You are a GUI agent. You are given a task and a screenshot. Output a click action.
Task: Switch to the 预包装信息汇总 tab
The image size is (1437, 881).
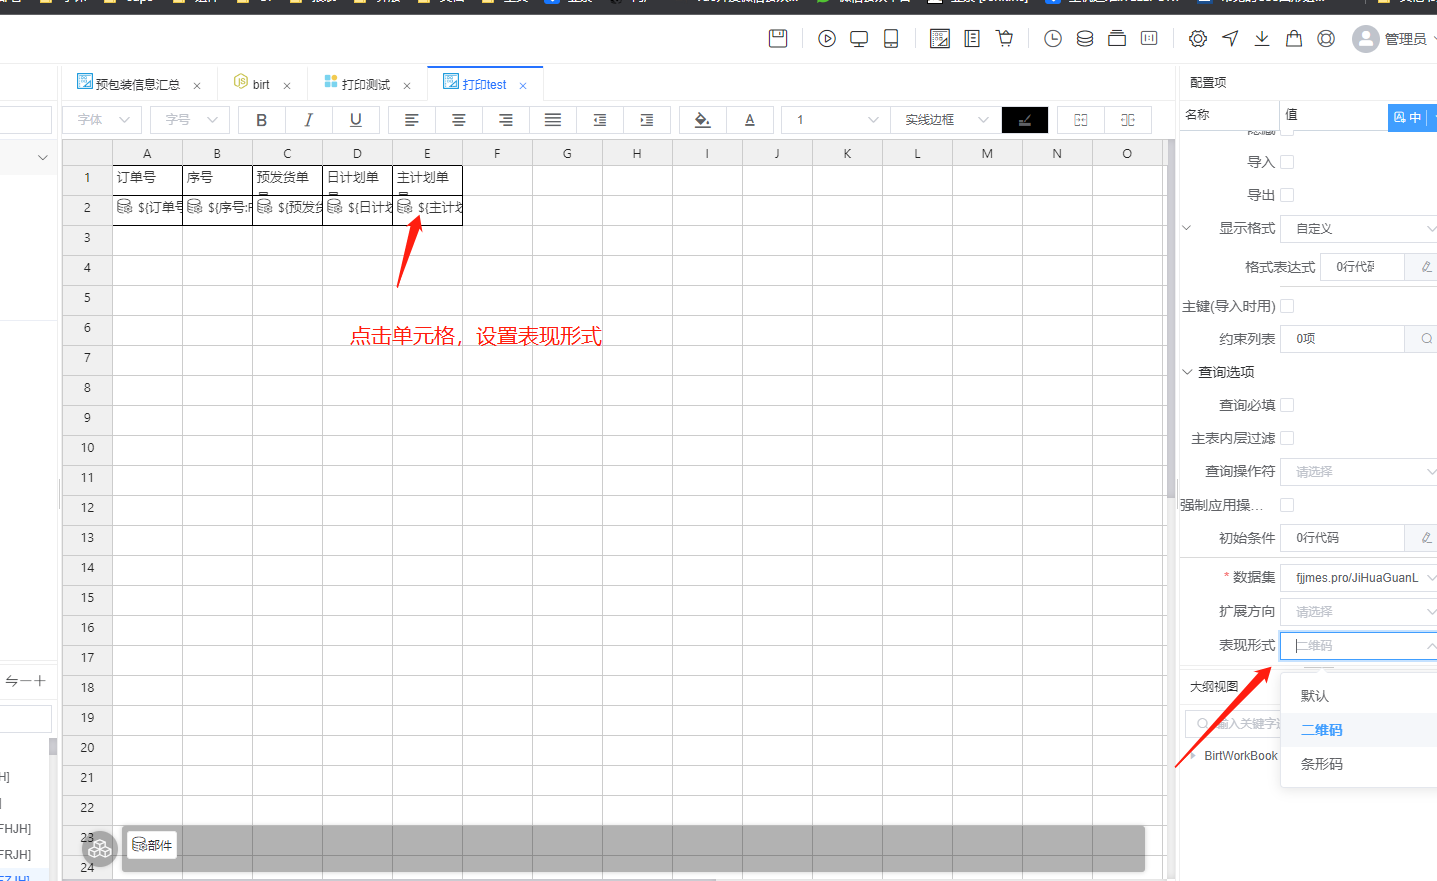(x=137, y=85)
